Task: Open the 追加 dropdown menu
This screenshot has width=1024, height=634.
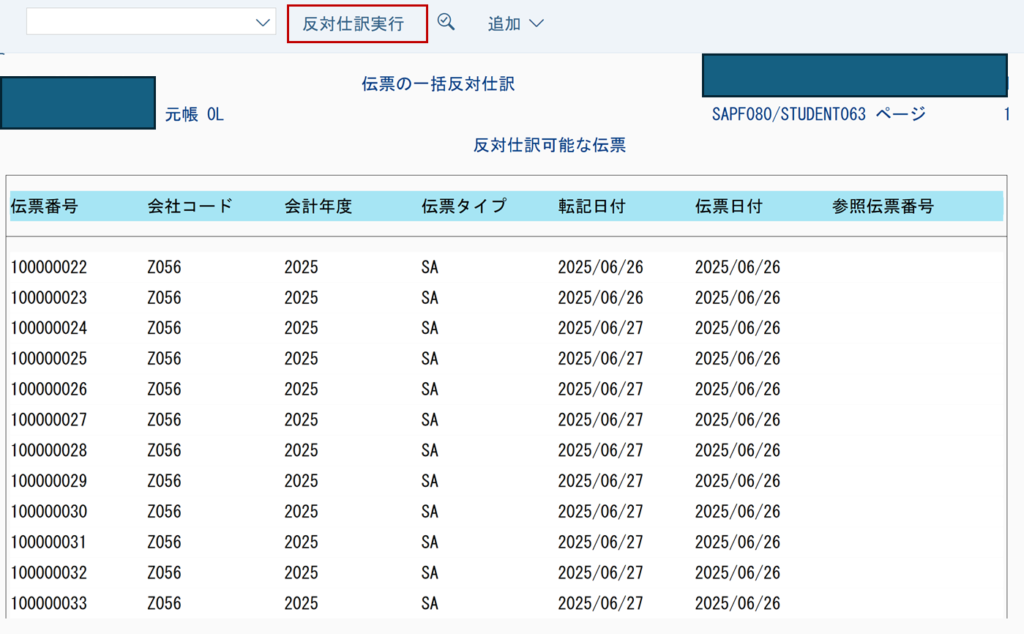Action: pyautogui.click(x=515, y=24)
